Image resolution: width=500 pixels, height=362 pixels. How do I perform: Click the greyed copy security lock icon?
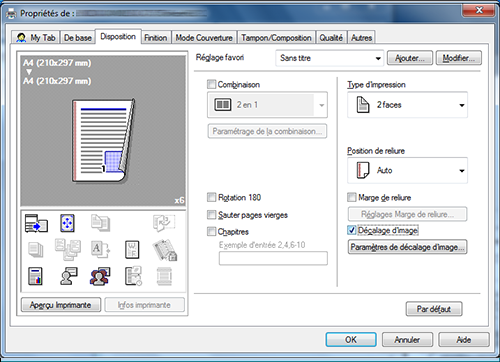tap(165, 250)
